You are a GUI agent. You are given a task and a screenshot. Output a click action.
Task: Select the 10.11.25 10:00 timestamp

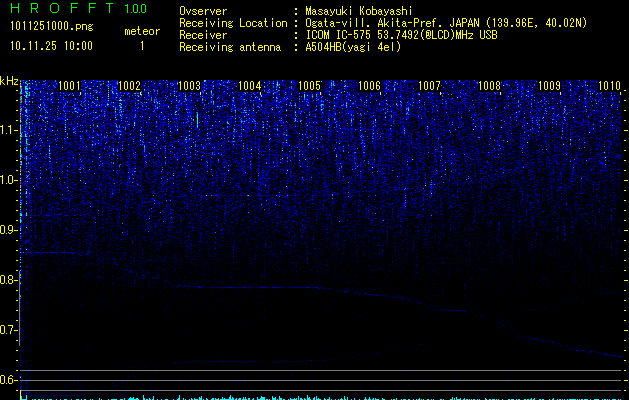point(50,46)
